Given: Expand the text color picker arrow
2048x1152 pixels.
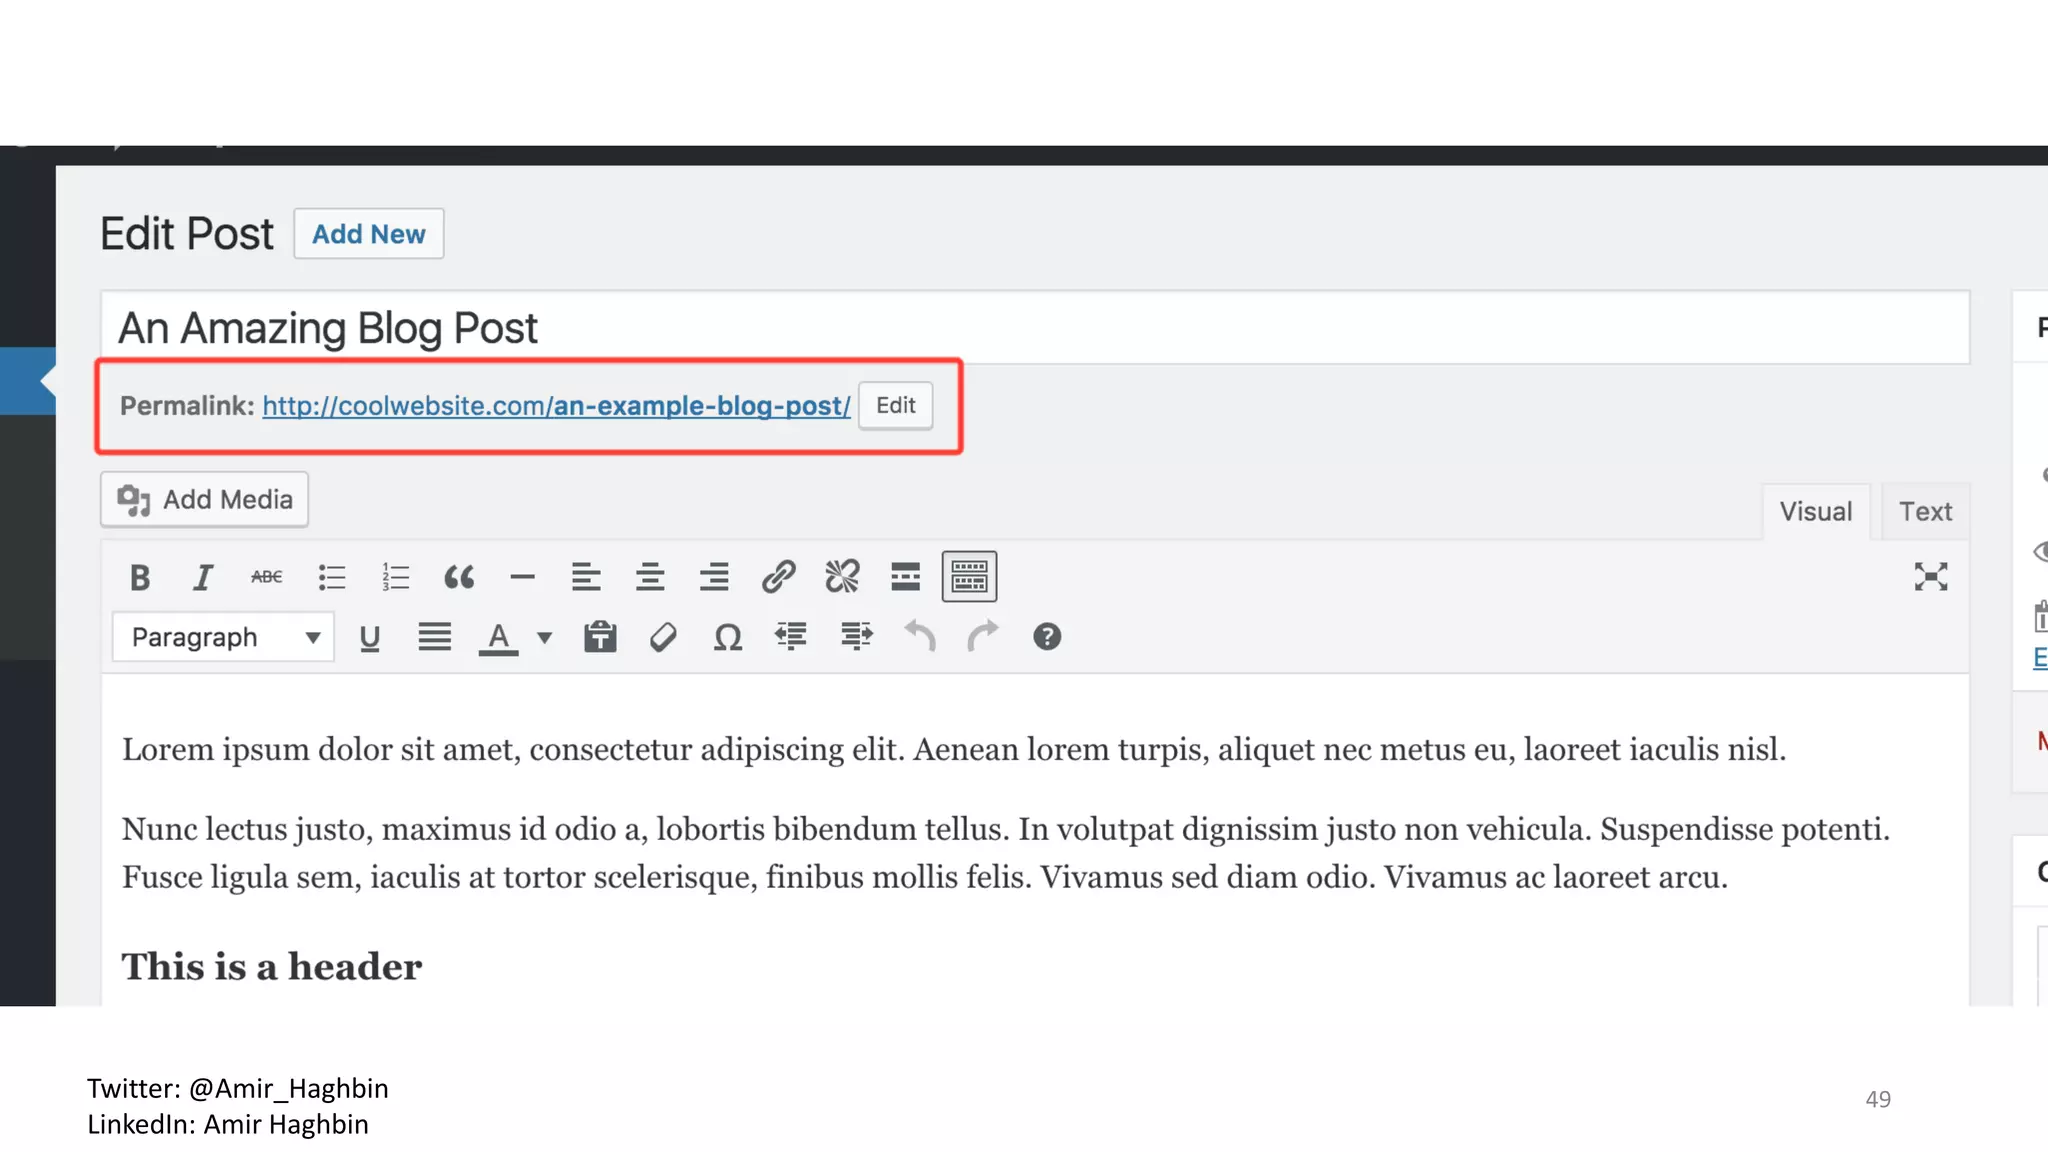Looking at the screenshot, I should tap(544, 637).
